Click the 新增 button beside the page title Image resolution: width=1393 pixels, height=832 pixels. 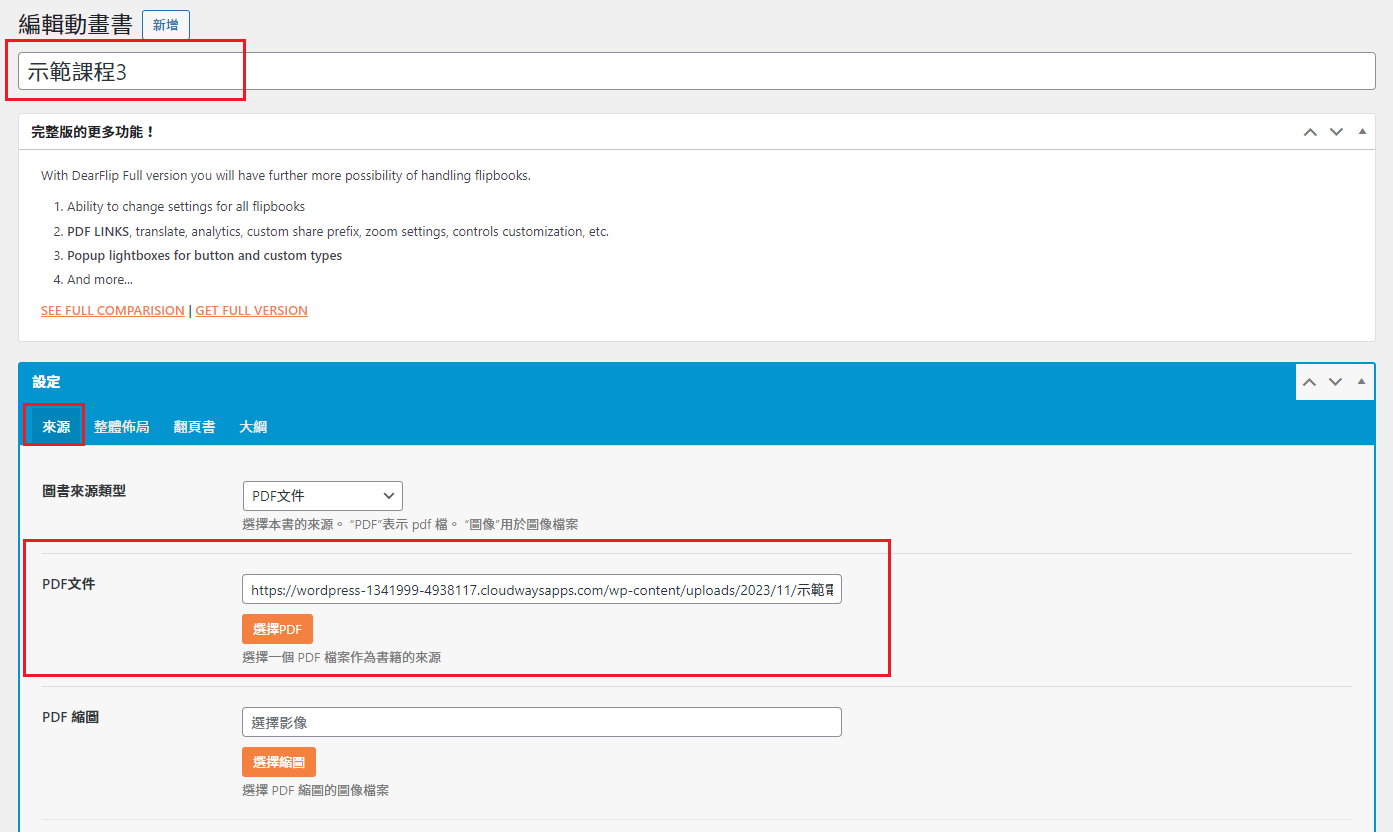tap(165, 25)
